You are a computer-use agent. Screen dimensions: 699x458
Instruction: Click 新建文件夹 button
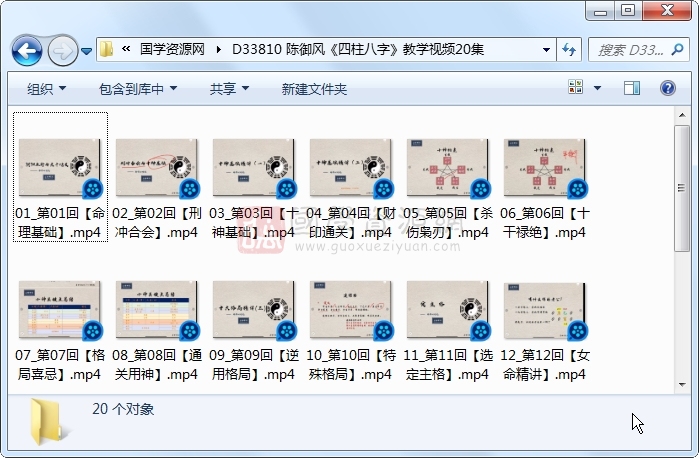314,89
